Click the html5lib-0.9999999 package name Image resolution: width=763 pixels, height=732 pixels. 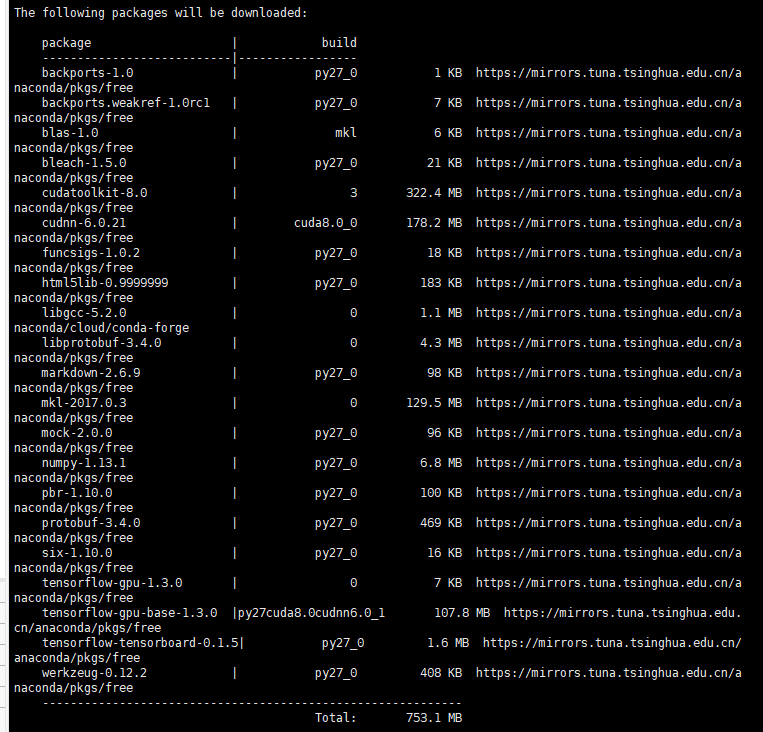105,283
